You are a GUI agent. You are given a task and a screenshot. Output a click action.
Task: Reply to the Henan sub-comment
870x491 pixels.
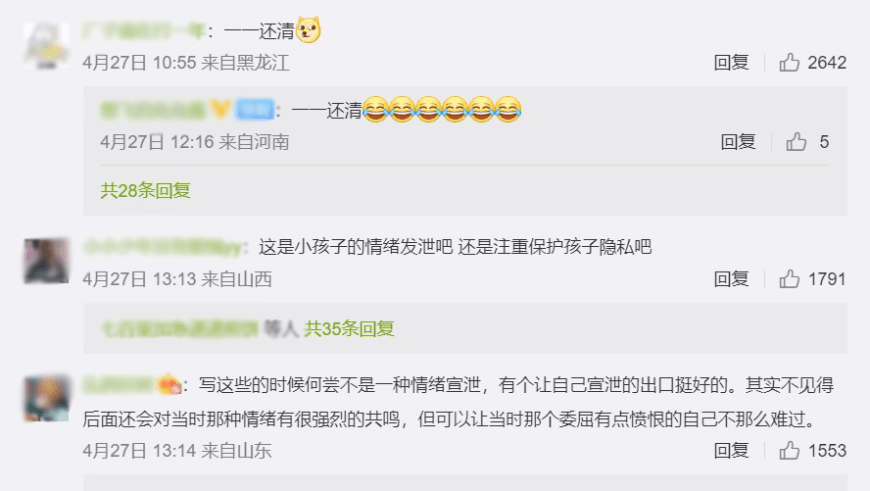point(738,141)
